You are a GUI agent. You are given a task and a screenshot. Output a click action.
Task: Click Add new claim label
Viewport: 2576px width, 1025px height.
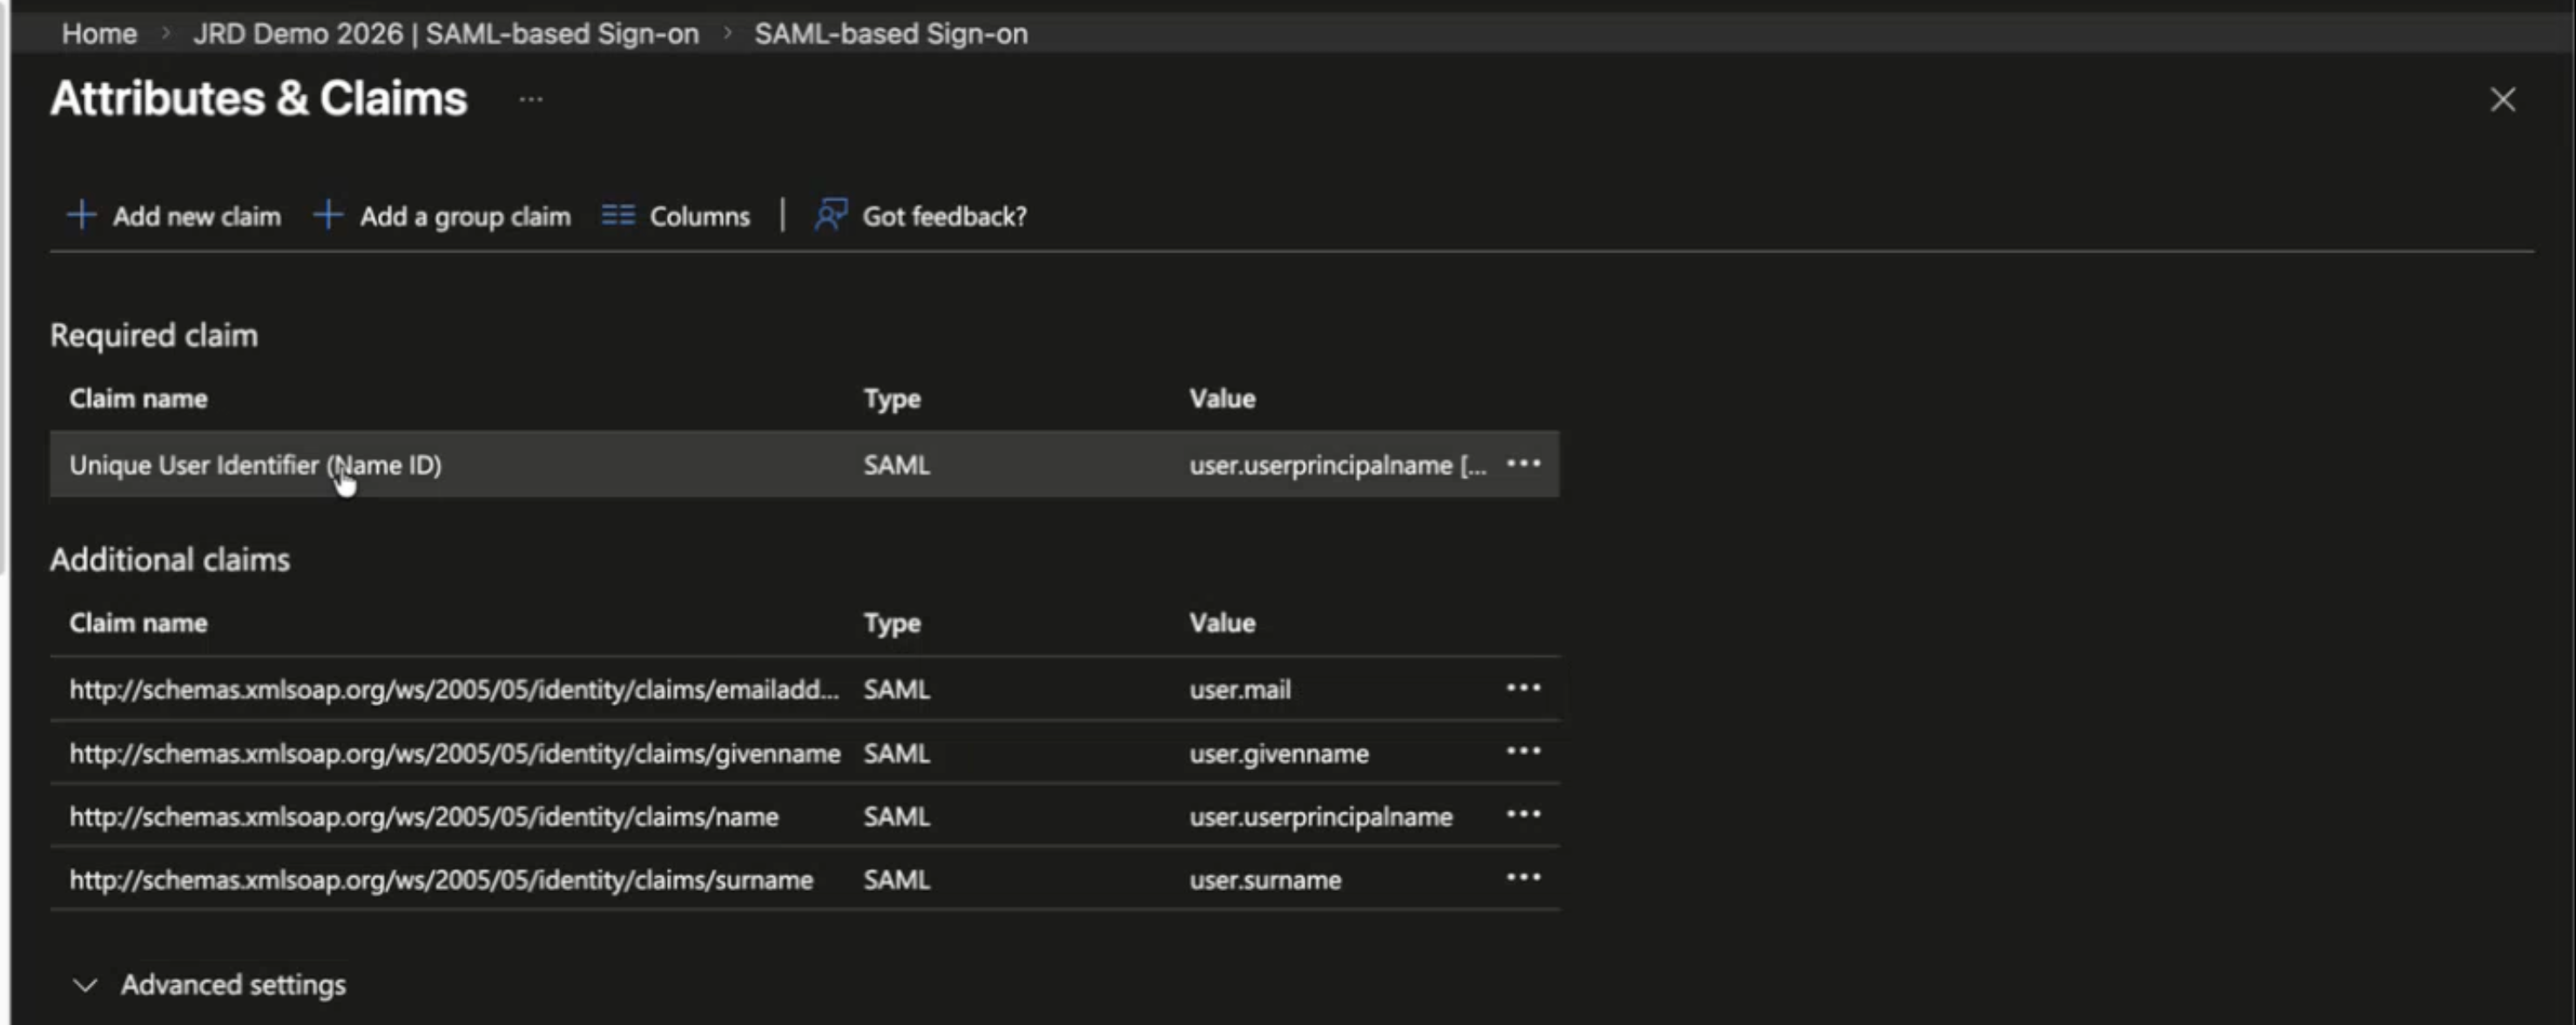point(197,216)
